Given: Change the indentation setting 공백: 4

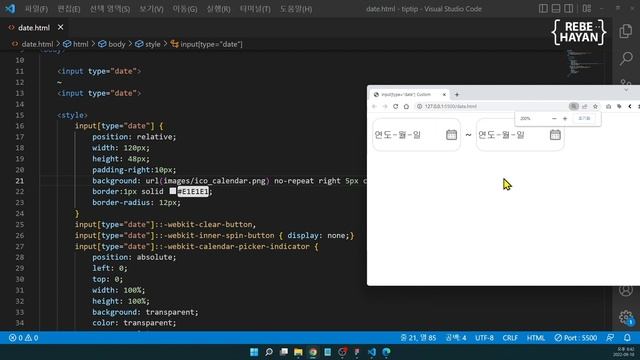Looking at the screenshot, I should click(456, 338).
